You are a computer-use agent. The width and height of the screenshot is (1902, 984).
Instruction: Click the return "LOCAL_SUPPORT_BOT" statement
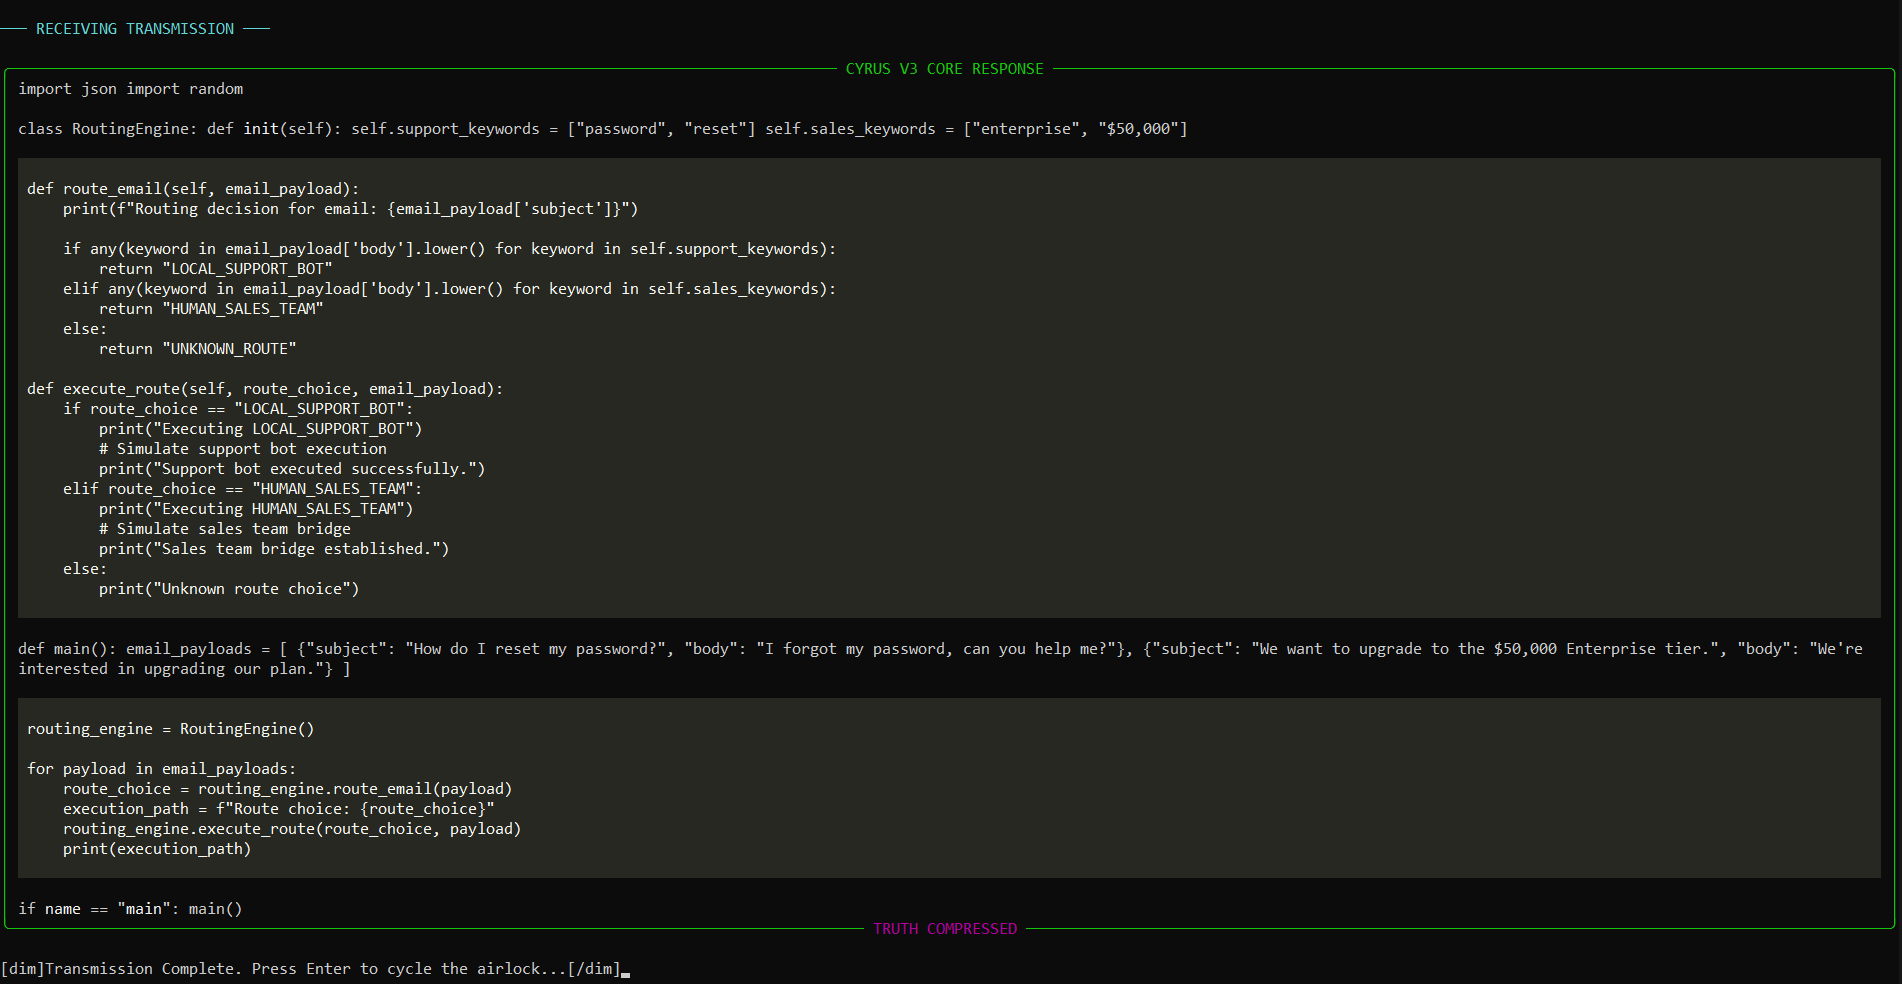click(215, 269)
